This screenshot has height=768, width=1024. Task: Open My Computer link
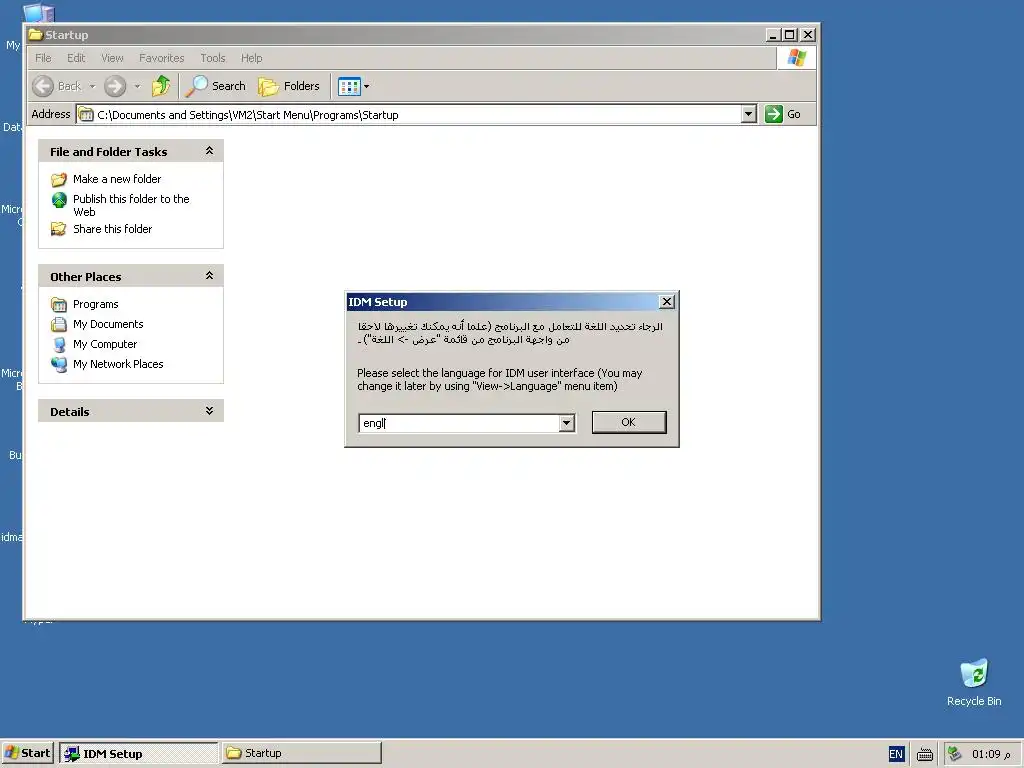pos(104,344)
